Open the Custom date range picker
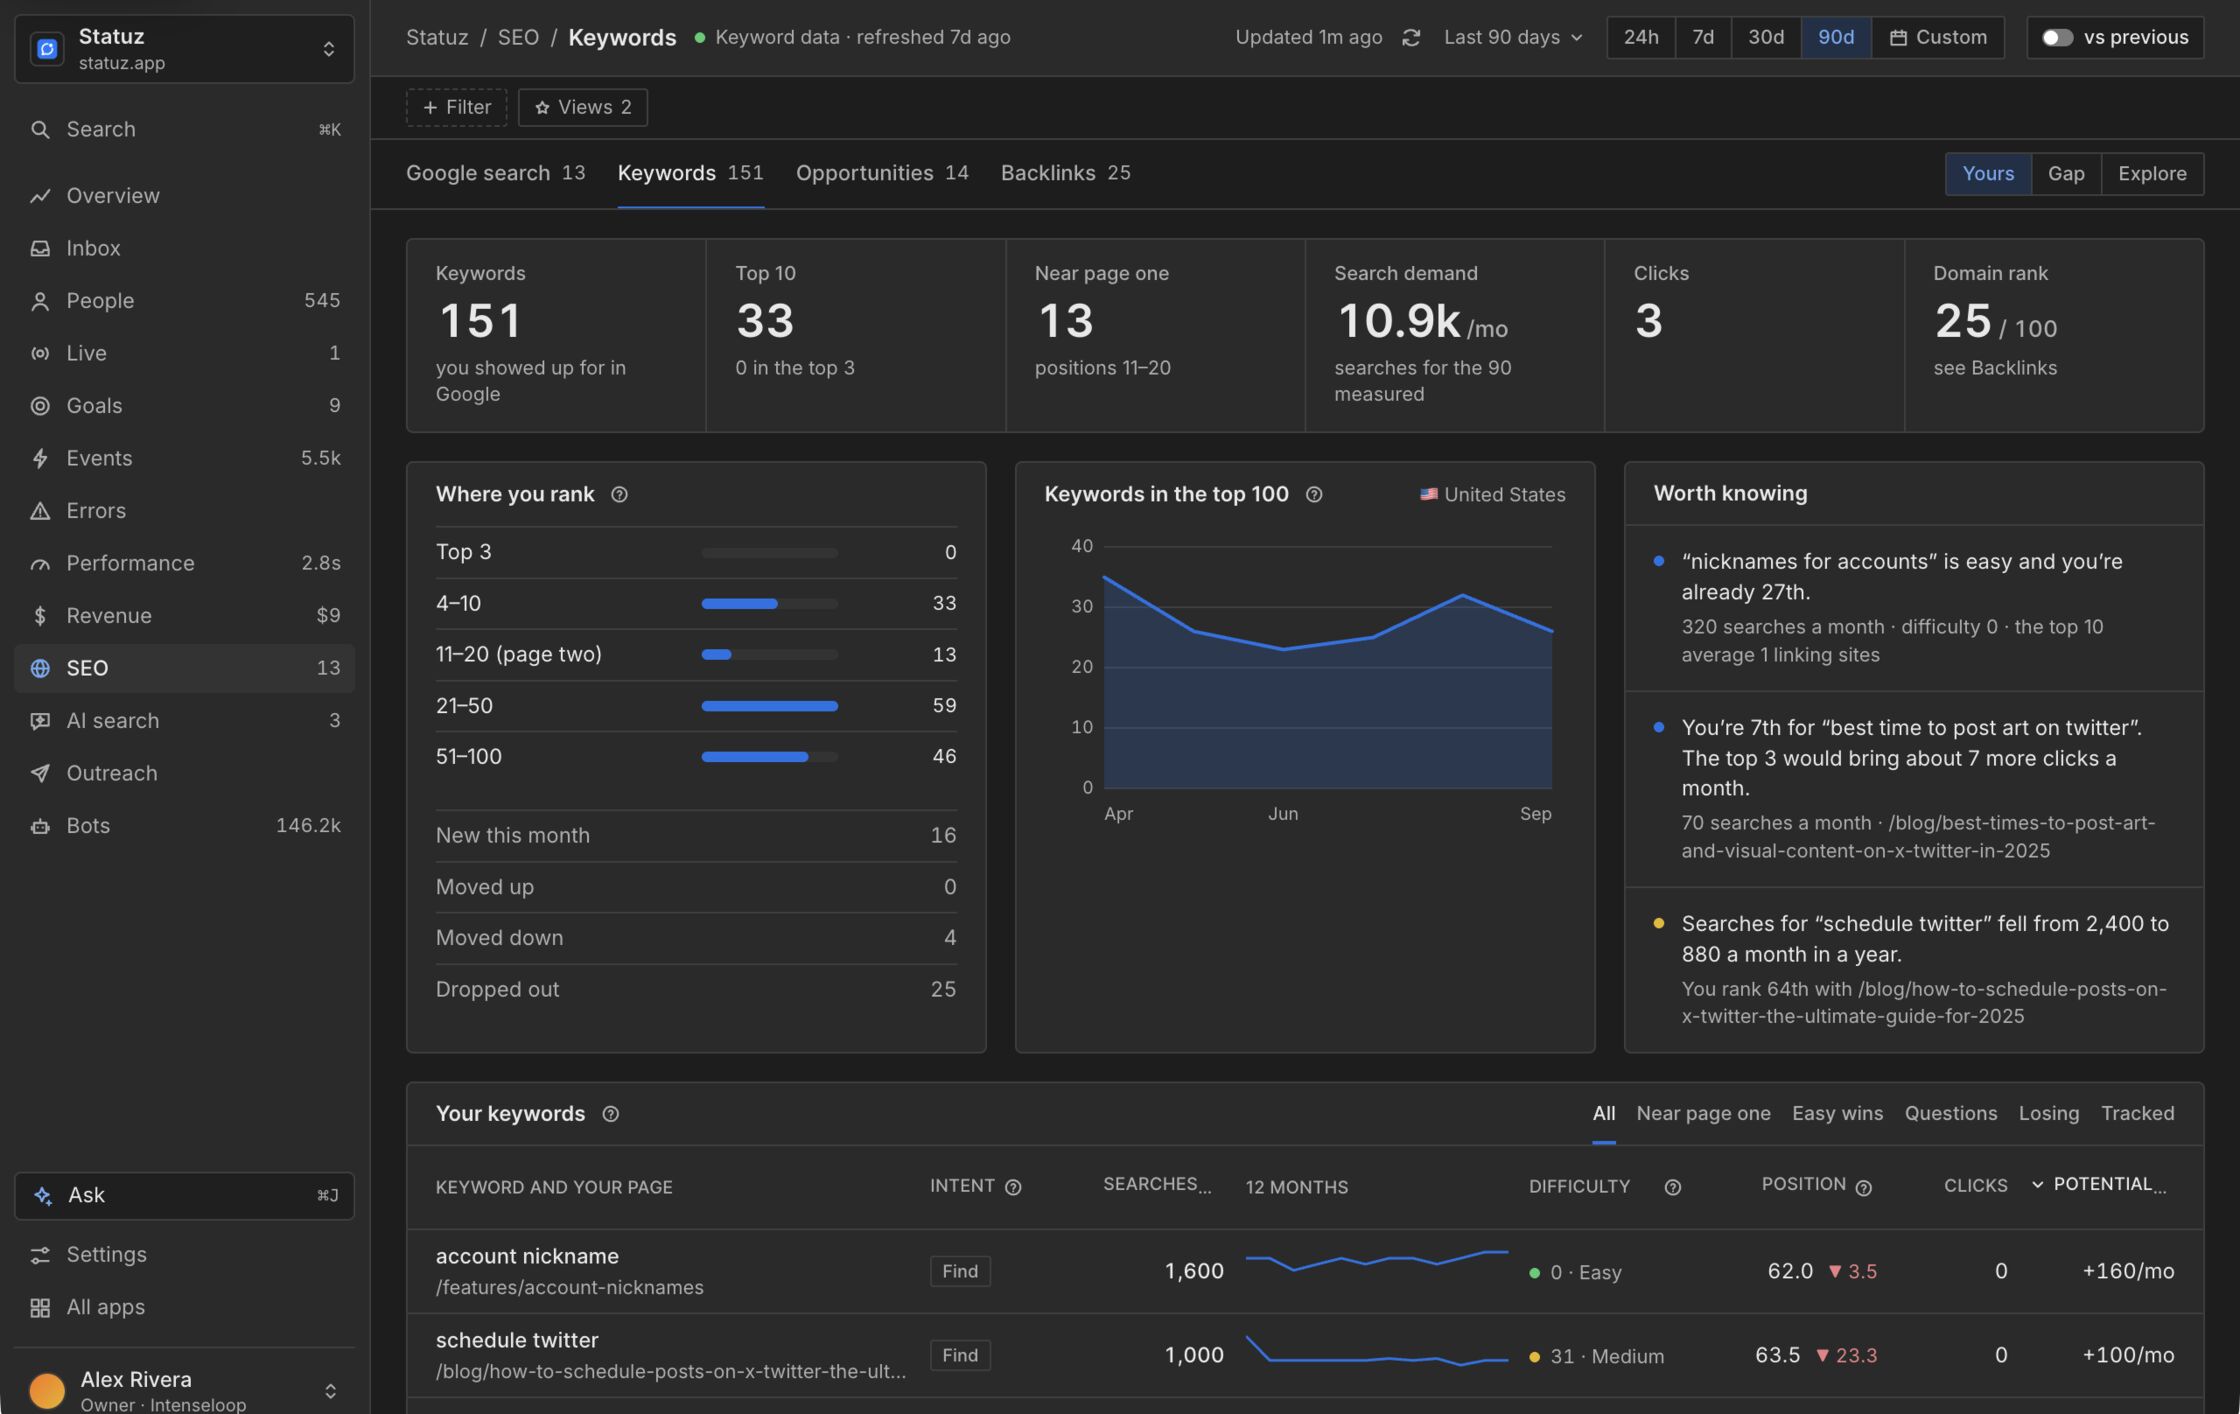 pyautogui.click(x=1938, y=38)
